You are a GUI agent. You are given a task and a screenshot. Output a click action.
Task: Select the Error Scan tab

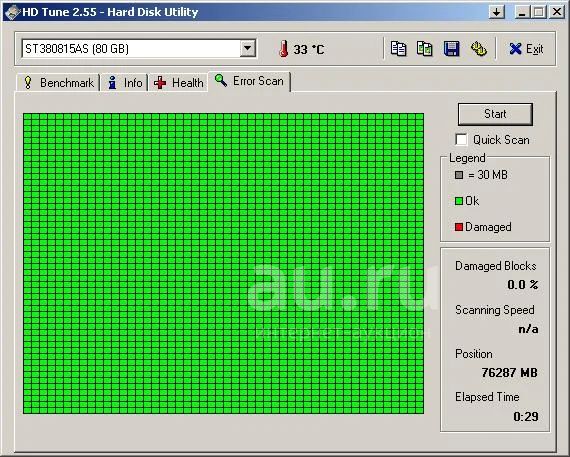click(x=249, y=81)
